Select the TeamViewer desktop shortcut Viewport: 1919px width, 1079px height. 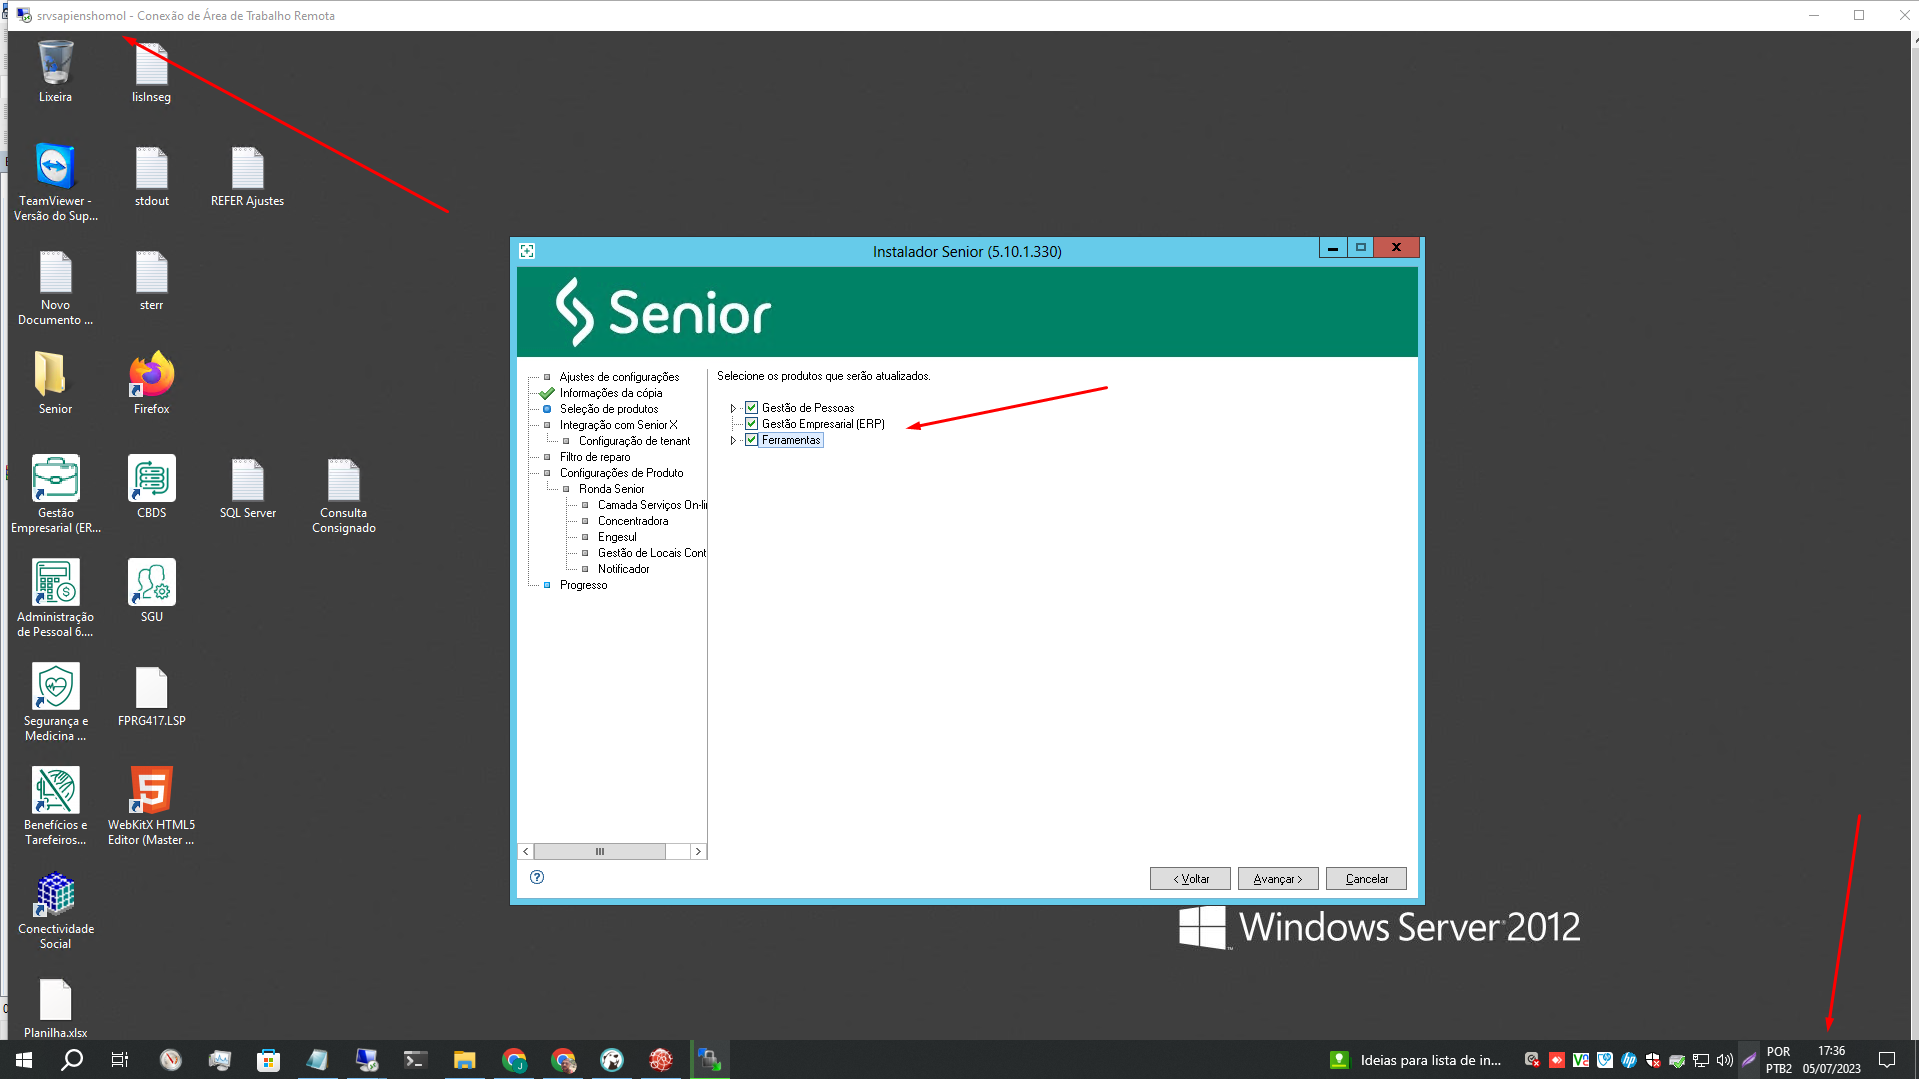(55, 182)
